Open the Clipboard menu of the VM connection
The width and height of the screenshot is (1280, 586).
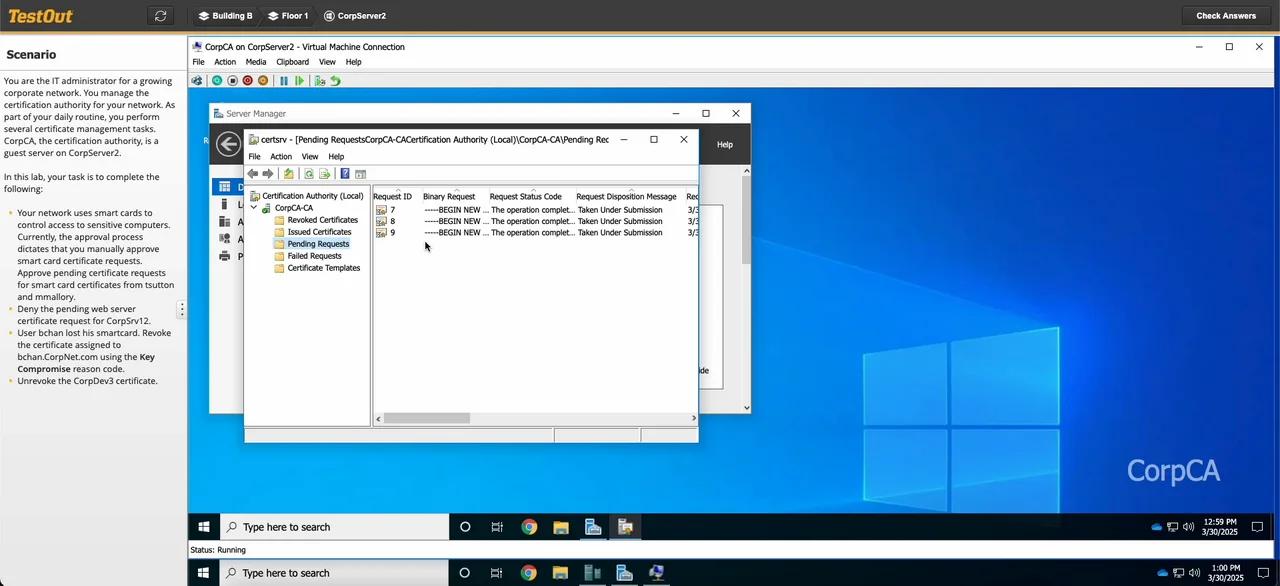pyautogui.click(x=292, y=61)
